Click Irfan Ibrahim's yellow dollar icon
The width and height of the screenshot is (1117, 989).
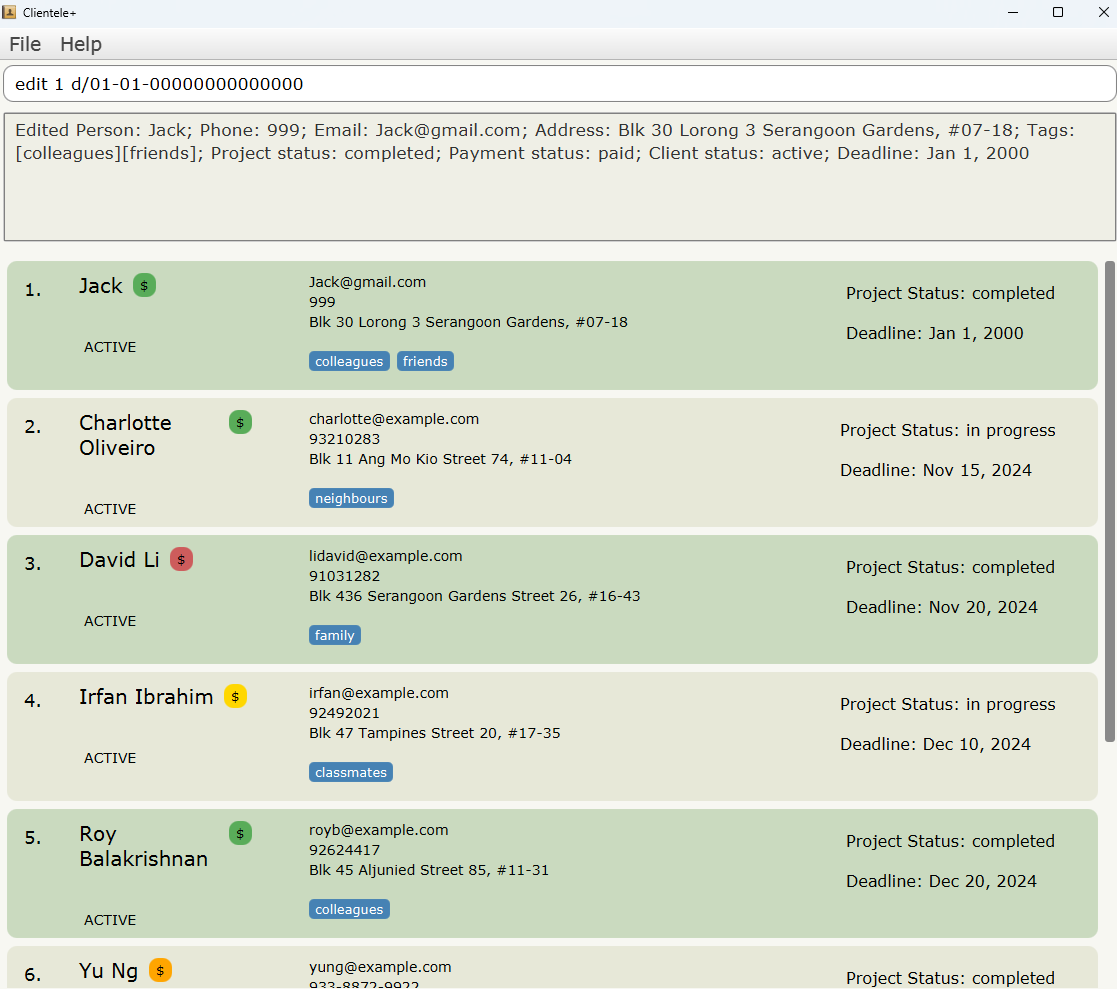pyautogui.click(x=235, y=696)
